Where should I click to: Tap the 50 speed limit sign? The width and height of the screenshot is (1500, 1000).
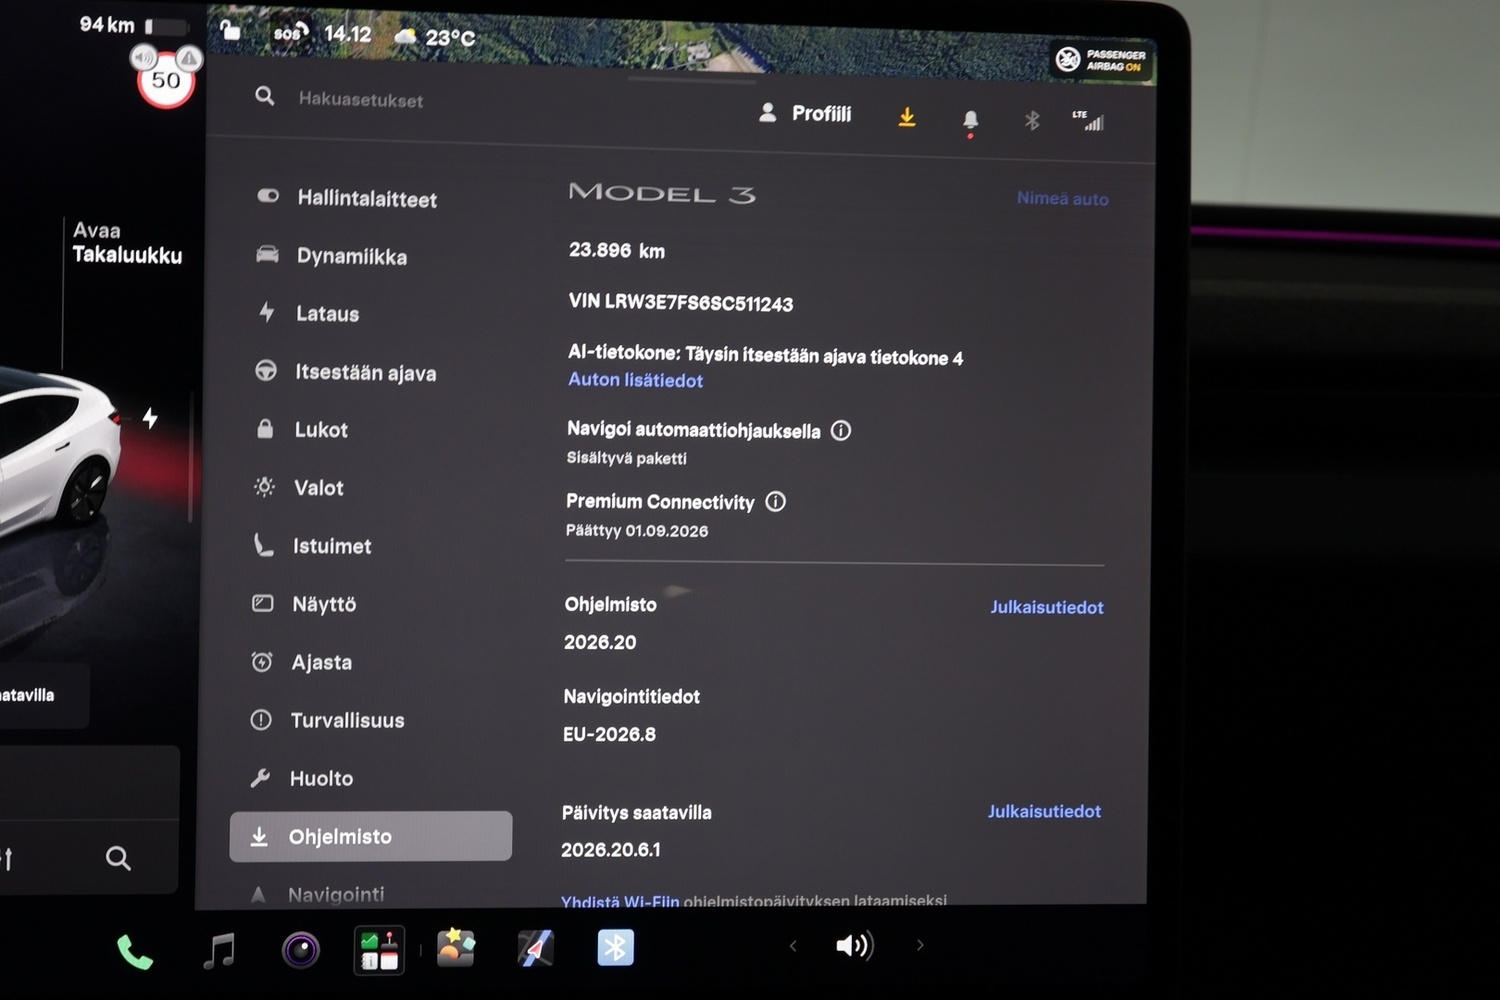tap(166, 80)
